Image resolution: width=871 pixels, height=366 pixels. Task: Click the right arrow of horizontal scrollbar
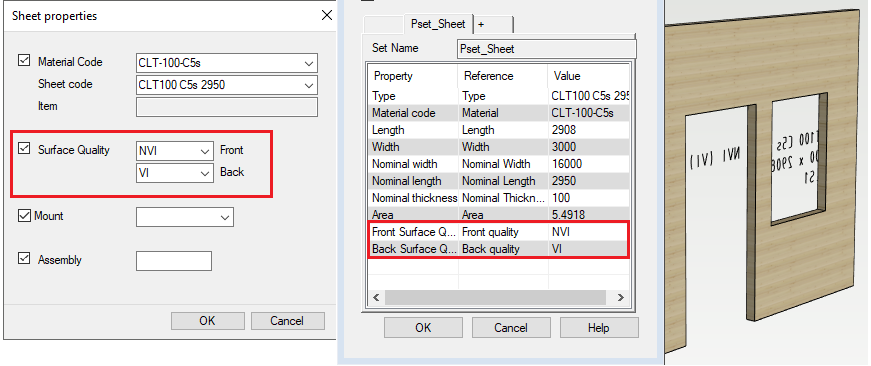[x=620, y=298]
